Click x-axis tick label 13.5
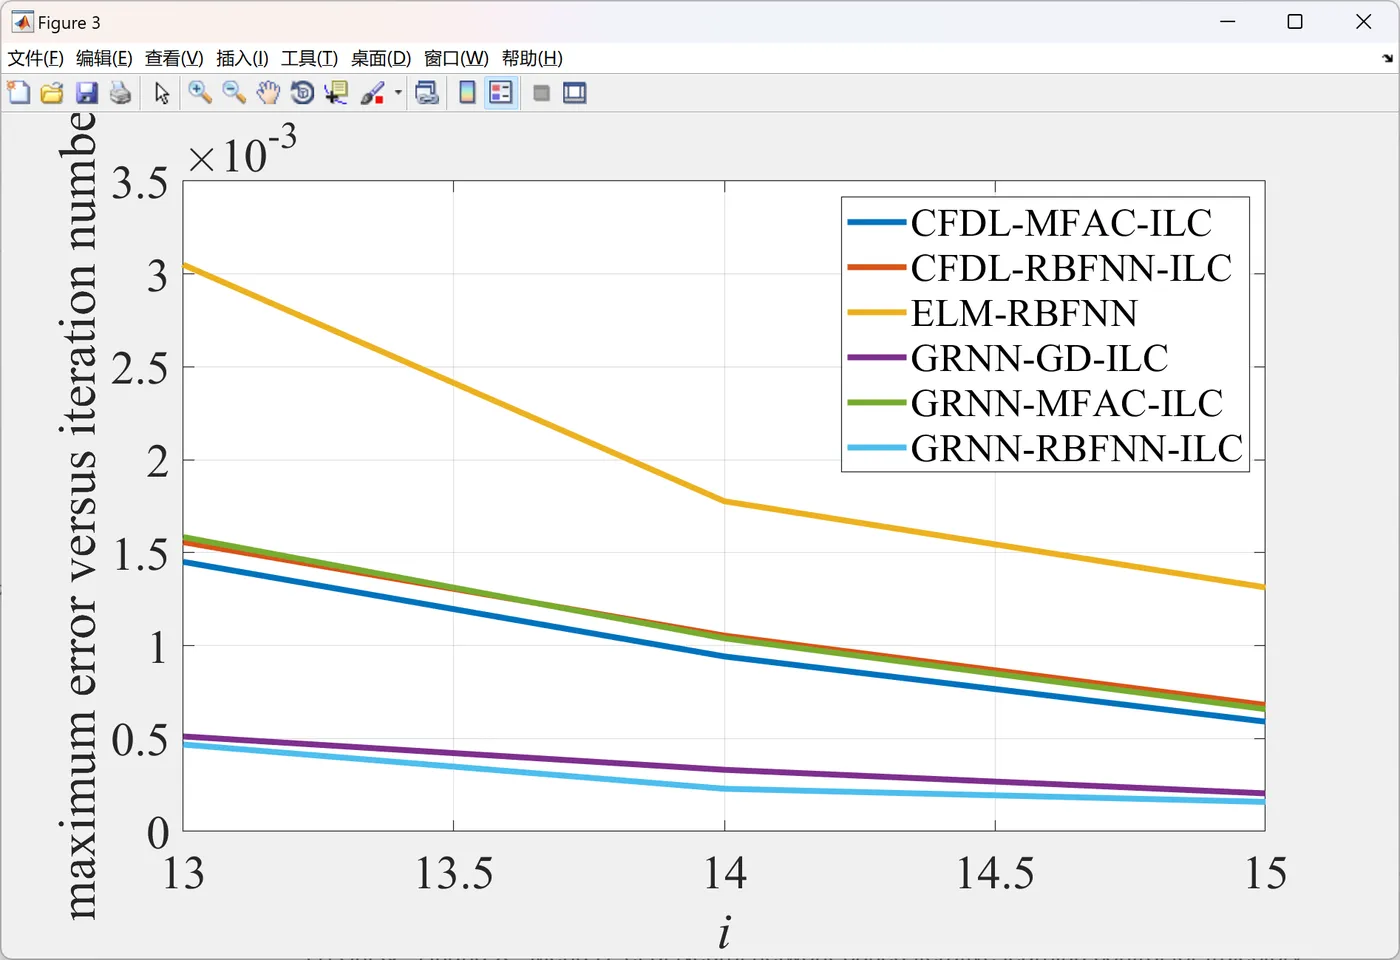The image size is (1400, 960). point(454,873)
